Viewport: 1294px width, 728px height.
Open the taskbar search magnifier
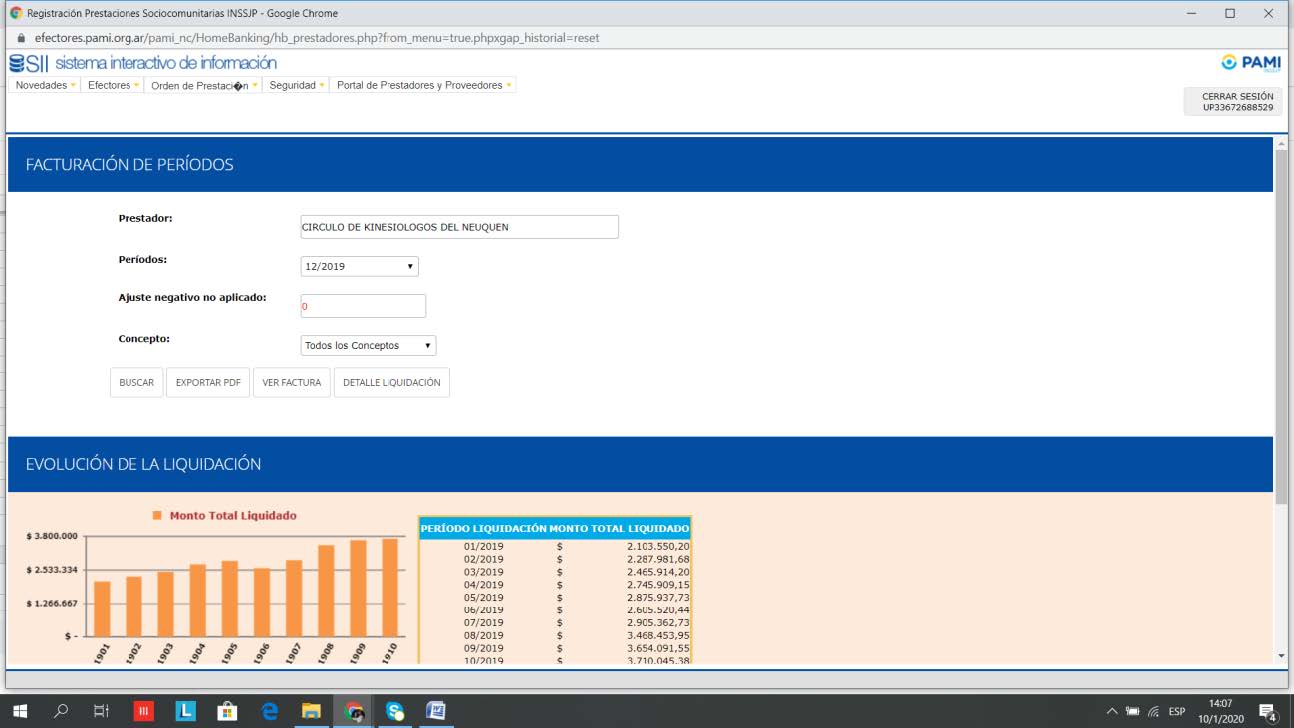[61, 711]
